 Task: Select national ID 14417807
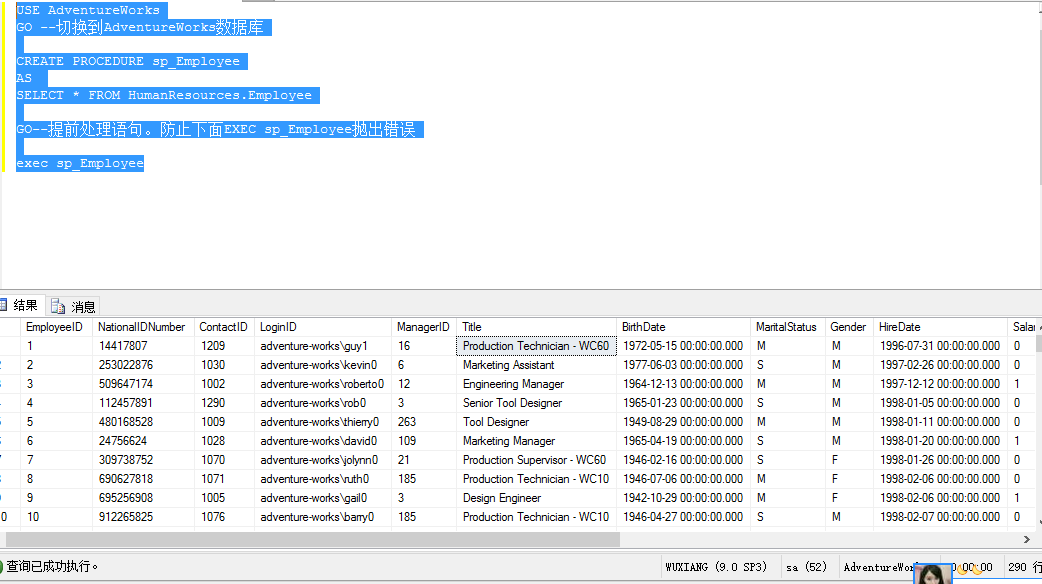(x=144, y=346)
